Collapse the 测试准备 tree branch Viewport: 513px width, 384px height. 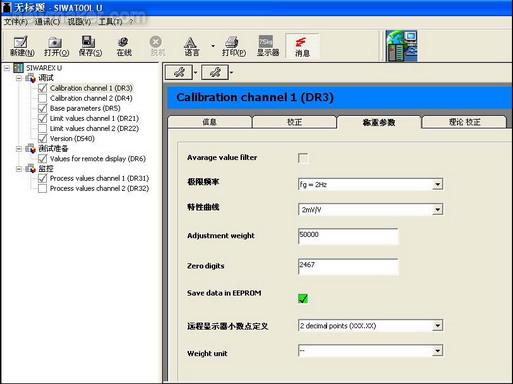(x=19, y=149)
